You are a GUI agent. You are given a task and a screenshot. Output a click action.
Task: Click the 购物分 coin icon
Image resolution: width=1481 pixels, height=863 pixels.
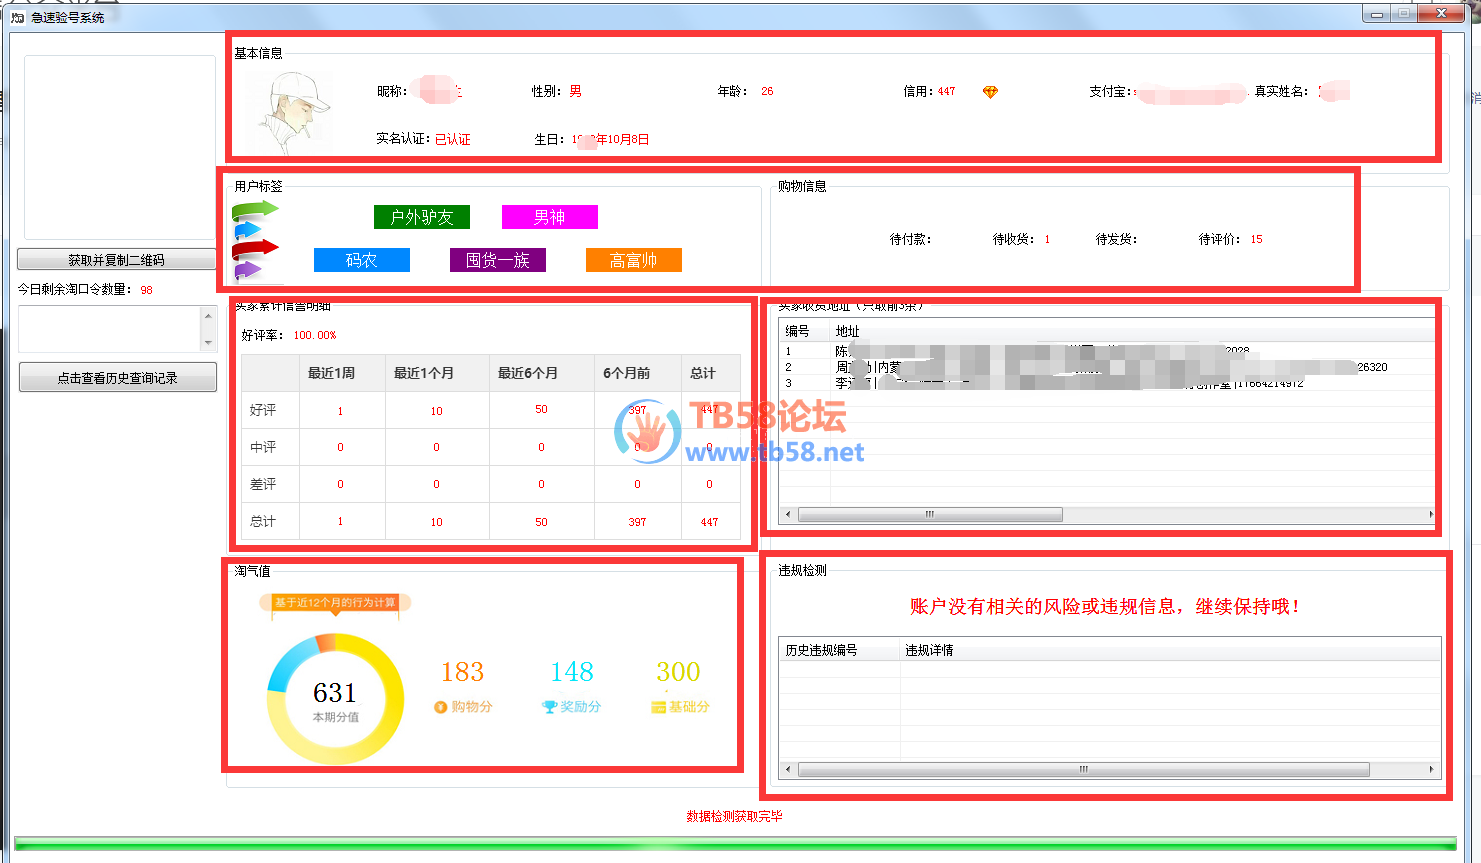[x=440, y=707]
